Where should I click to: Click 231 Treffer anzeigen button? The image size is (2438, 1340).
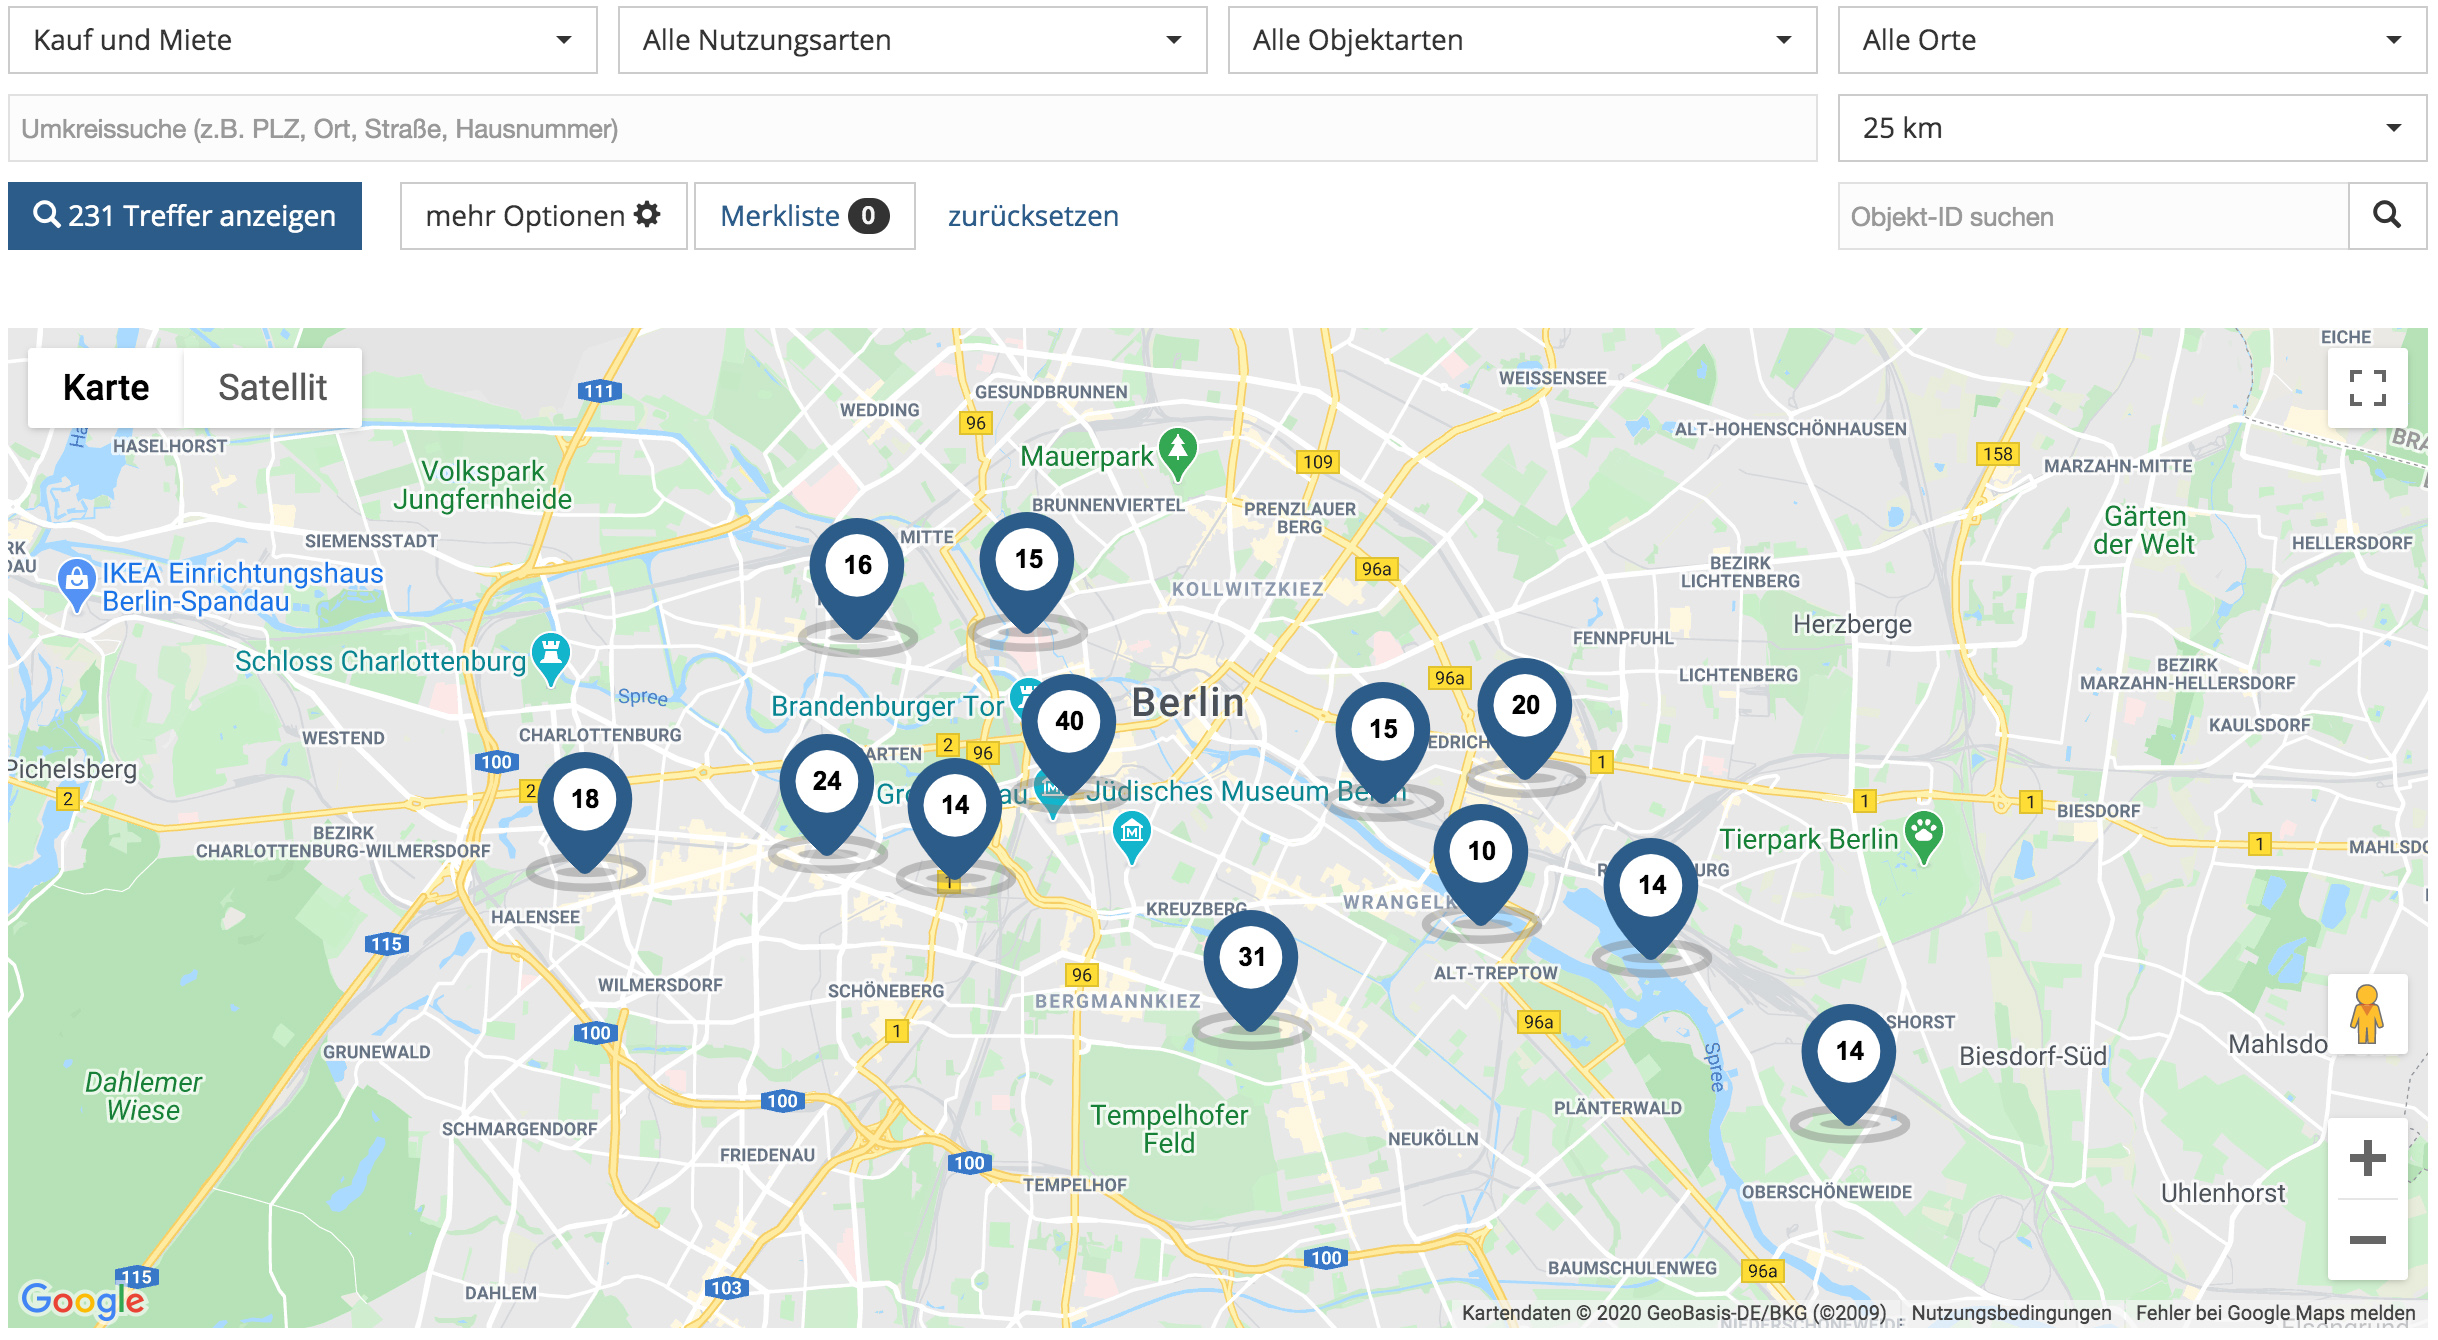click(185, 216)
